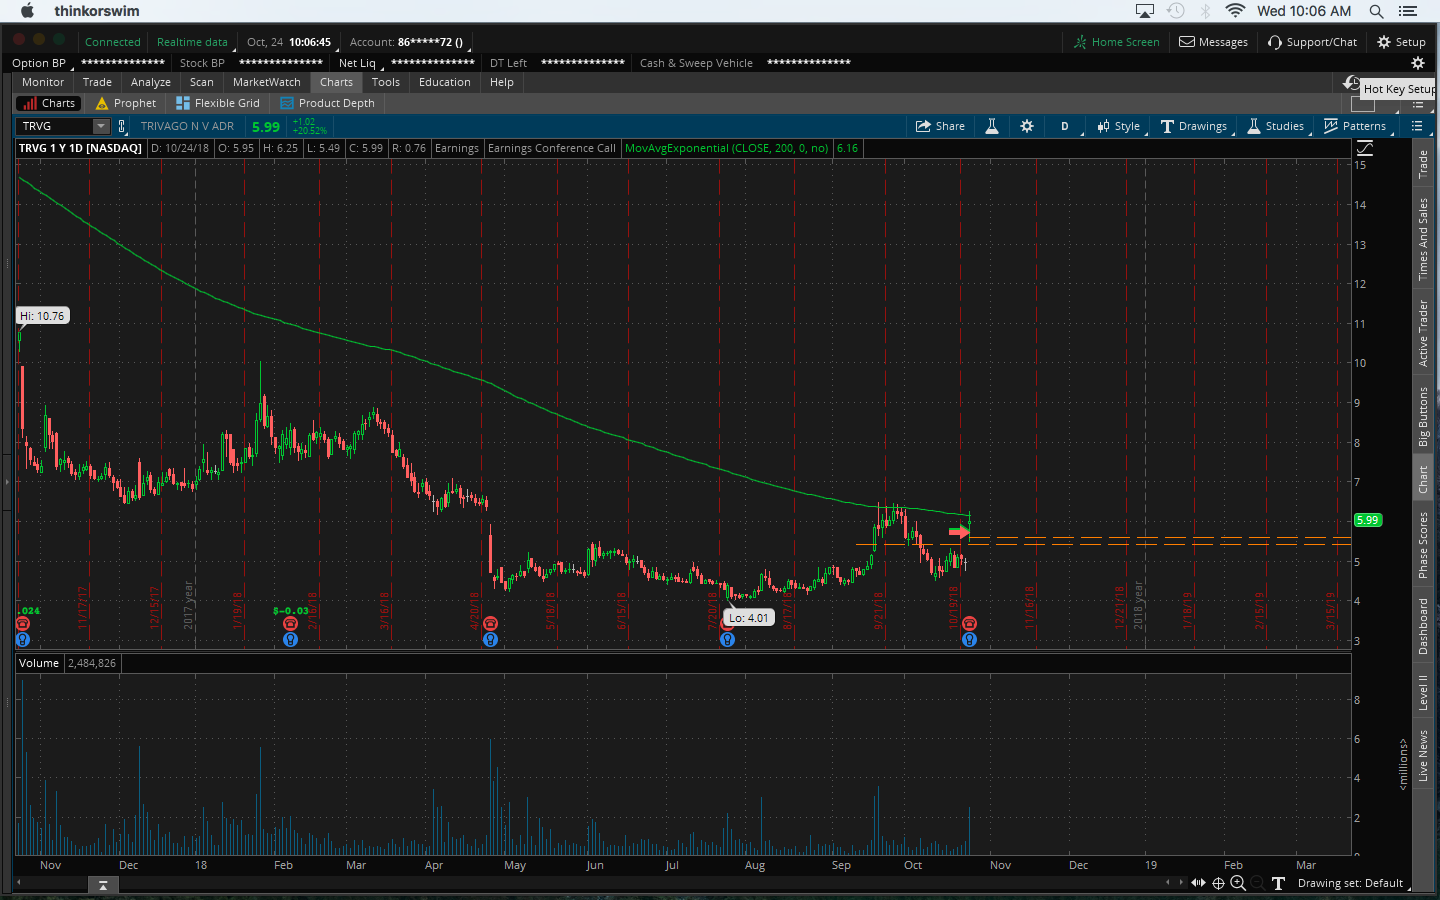The width and height of the screenshot is (1440, 900).
Task: Open the Phase Scores side panel
Action: pyautogui.click(x=1423, y=545)
